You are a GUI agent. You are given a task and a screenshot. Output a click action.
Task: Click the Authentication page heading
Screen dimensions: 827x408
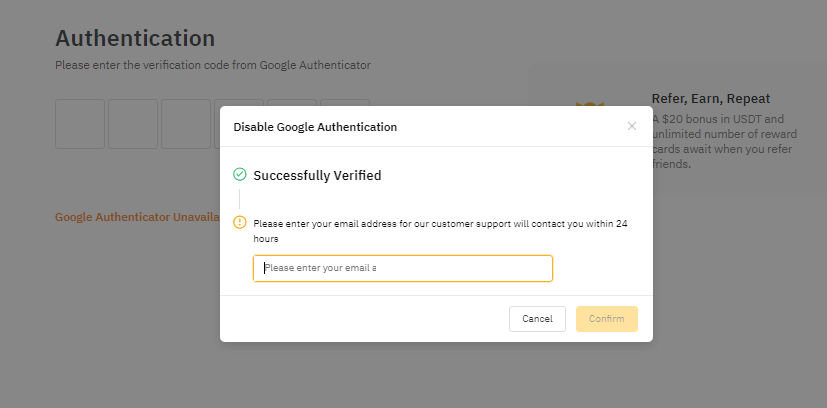135,39
